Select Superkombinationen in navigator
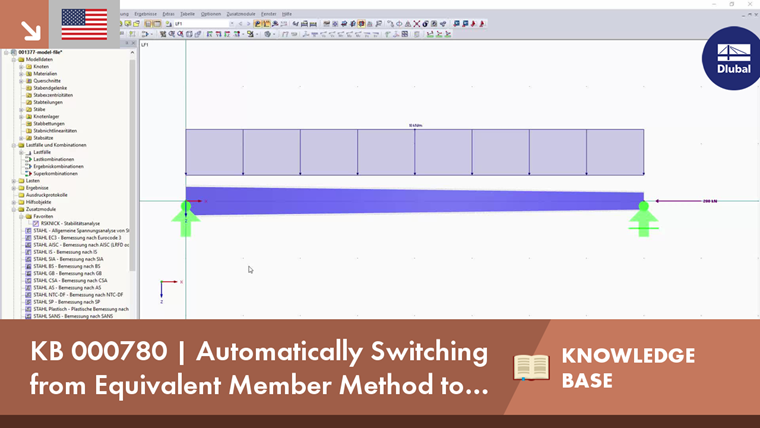 tap(55, 174)
